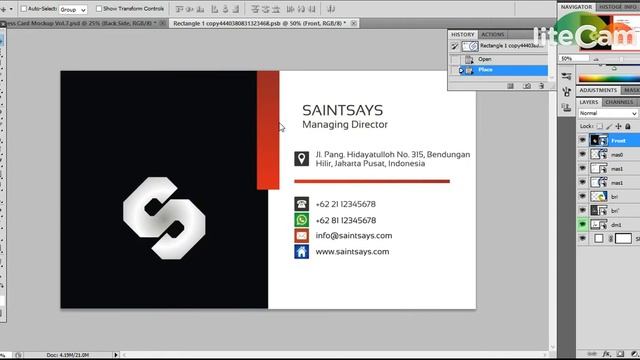Screen dimensions: 640x360
Task: Create new snapshot in History panel
Action: point(527,86)
